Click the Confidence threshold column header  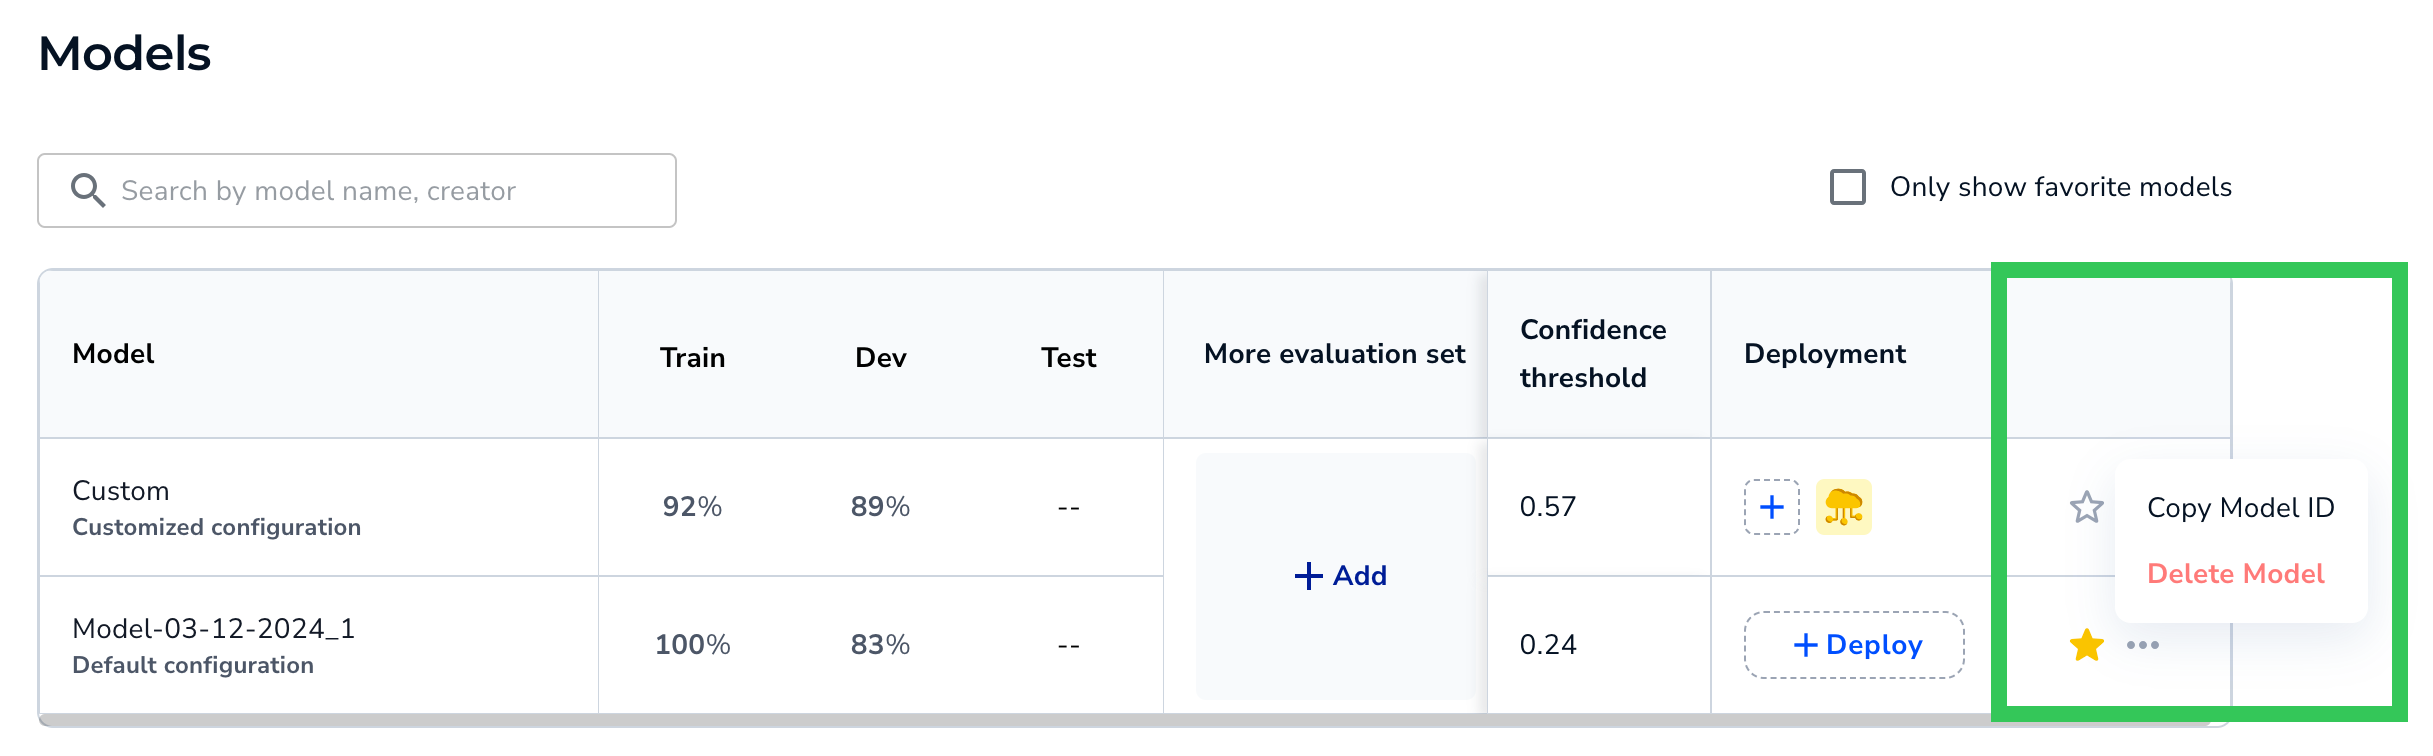(x=1592, y=354)
